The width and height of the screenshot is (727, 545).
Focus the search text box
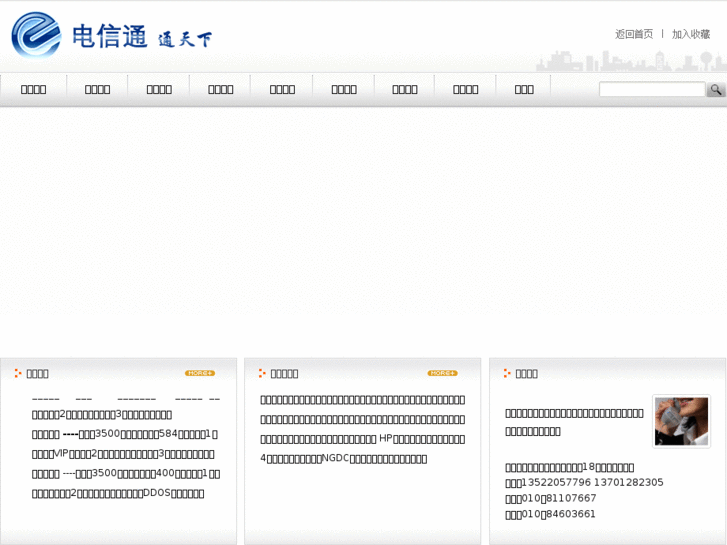point(652,90)
